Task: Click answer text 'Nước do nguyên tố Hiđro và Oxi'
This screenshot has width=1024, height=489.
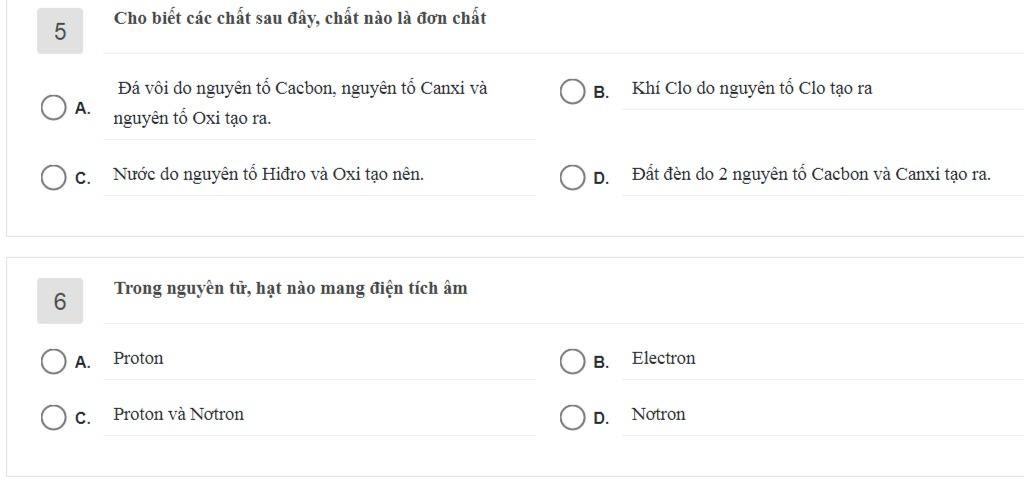Action: [268, 175]
